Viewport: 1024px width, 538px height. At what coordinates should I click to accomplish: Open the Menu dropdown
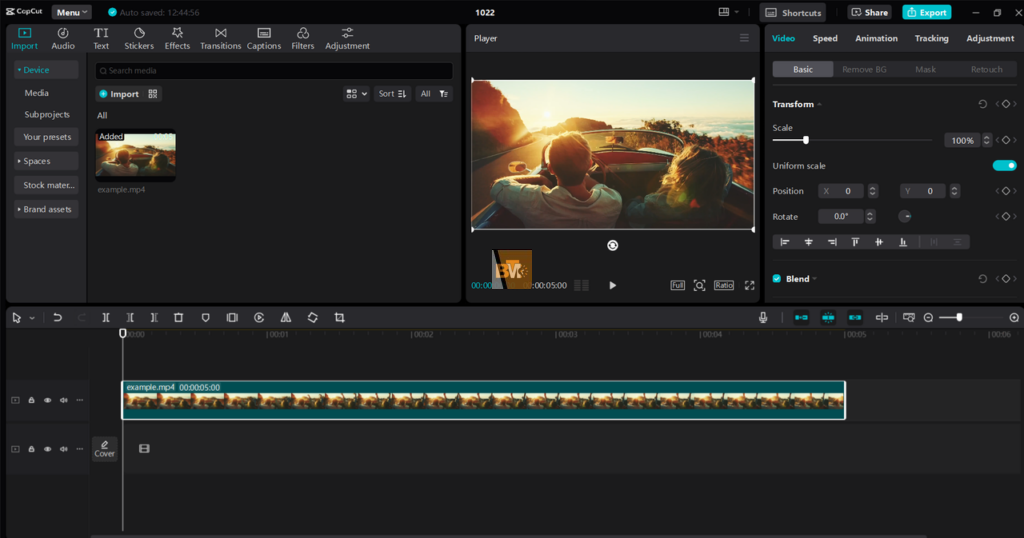point(71,12)
